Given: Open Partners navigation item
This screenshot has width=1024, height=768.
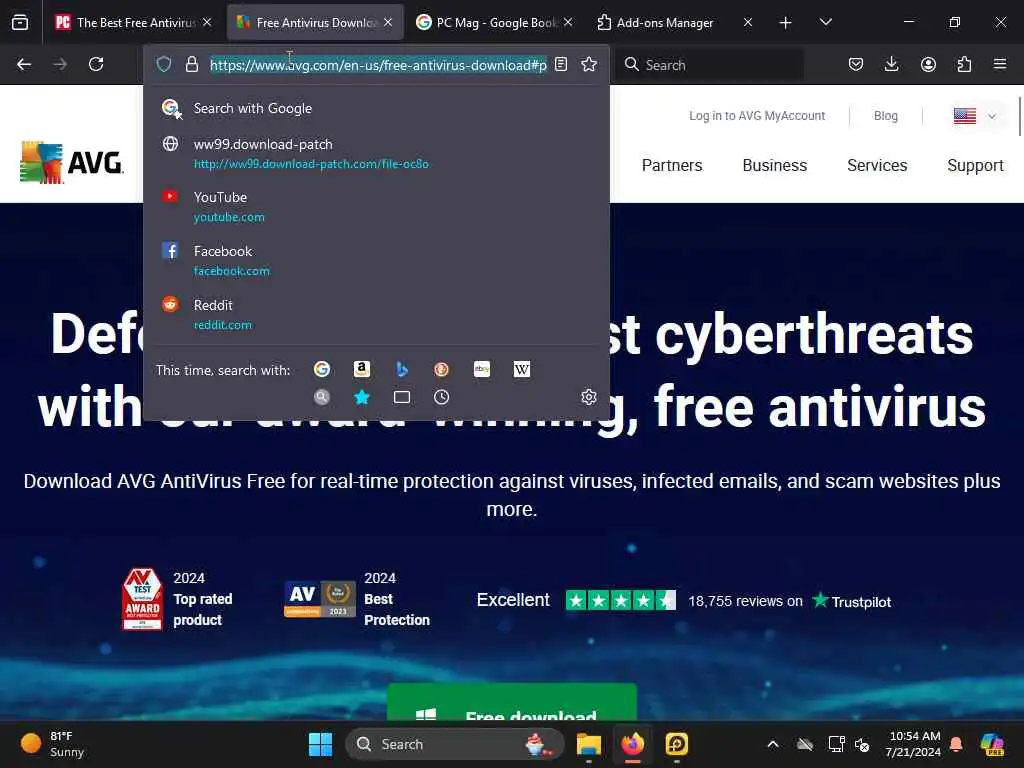Looking at the screenshot, I should tap(672, 165).
